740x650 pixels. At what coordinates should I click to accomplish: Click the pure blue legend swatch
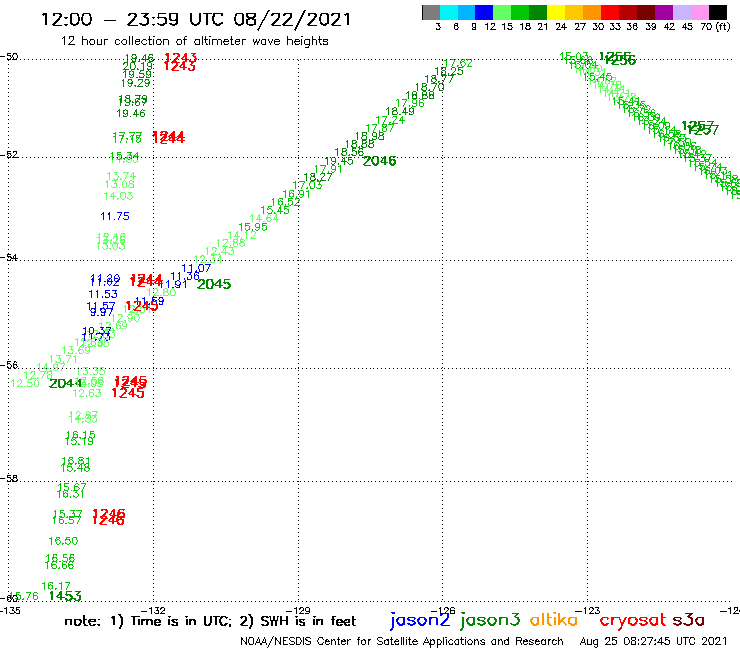[x=484, y=12]
